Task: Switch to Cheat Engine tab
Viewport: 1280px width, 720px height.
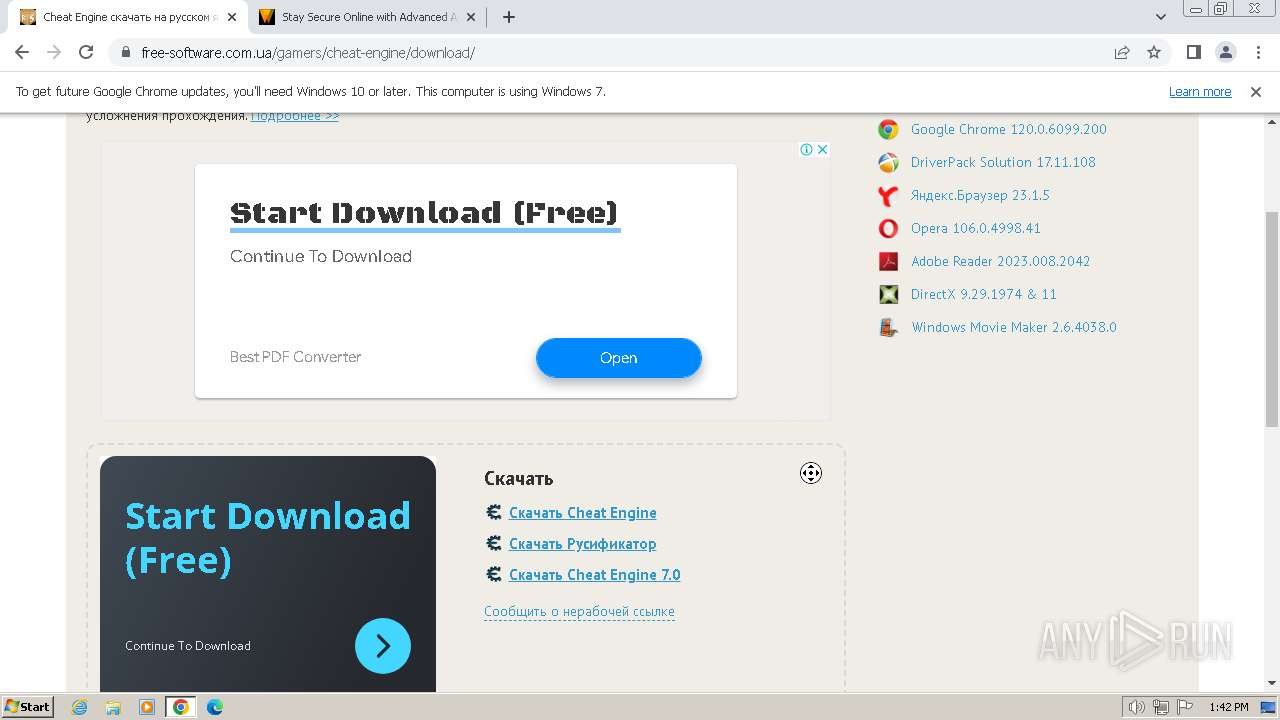Action: (x=129, y=17)
